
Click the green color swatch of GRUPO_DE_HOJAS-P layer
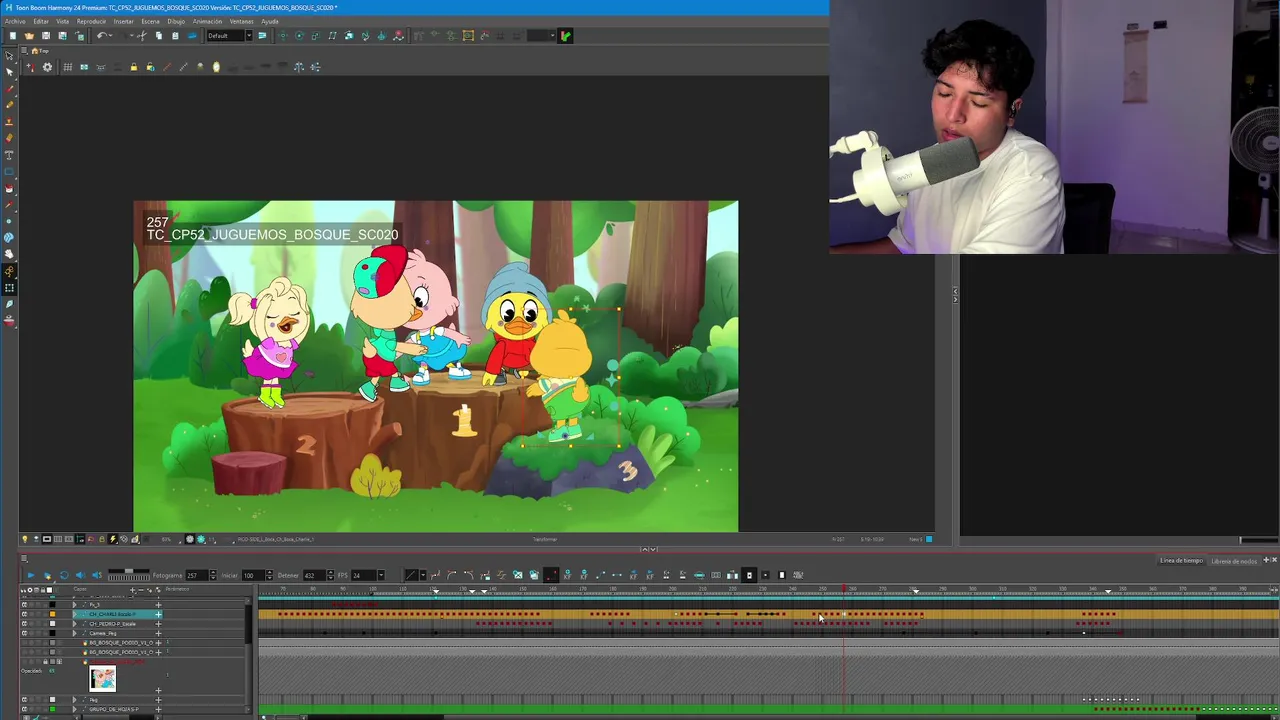pos(52,709)
